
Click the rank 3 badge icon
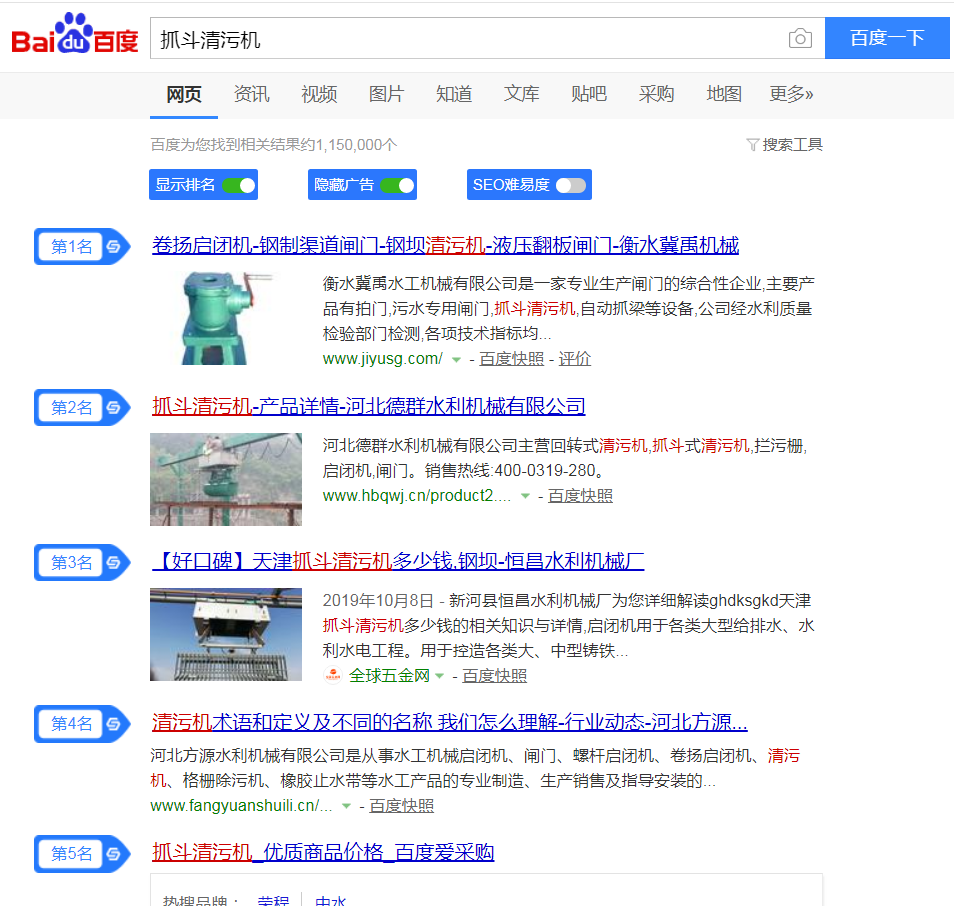coord(114,563)
